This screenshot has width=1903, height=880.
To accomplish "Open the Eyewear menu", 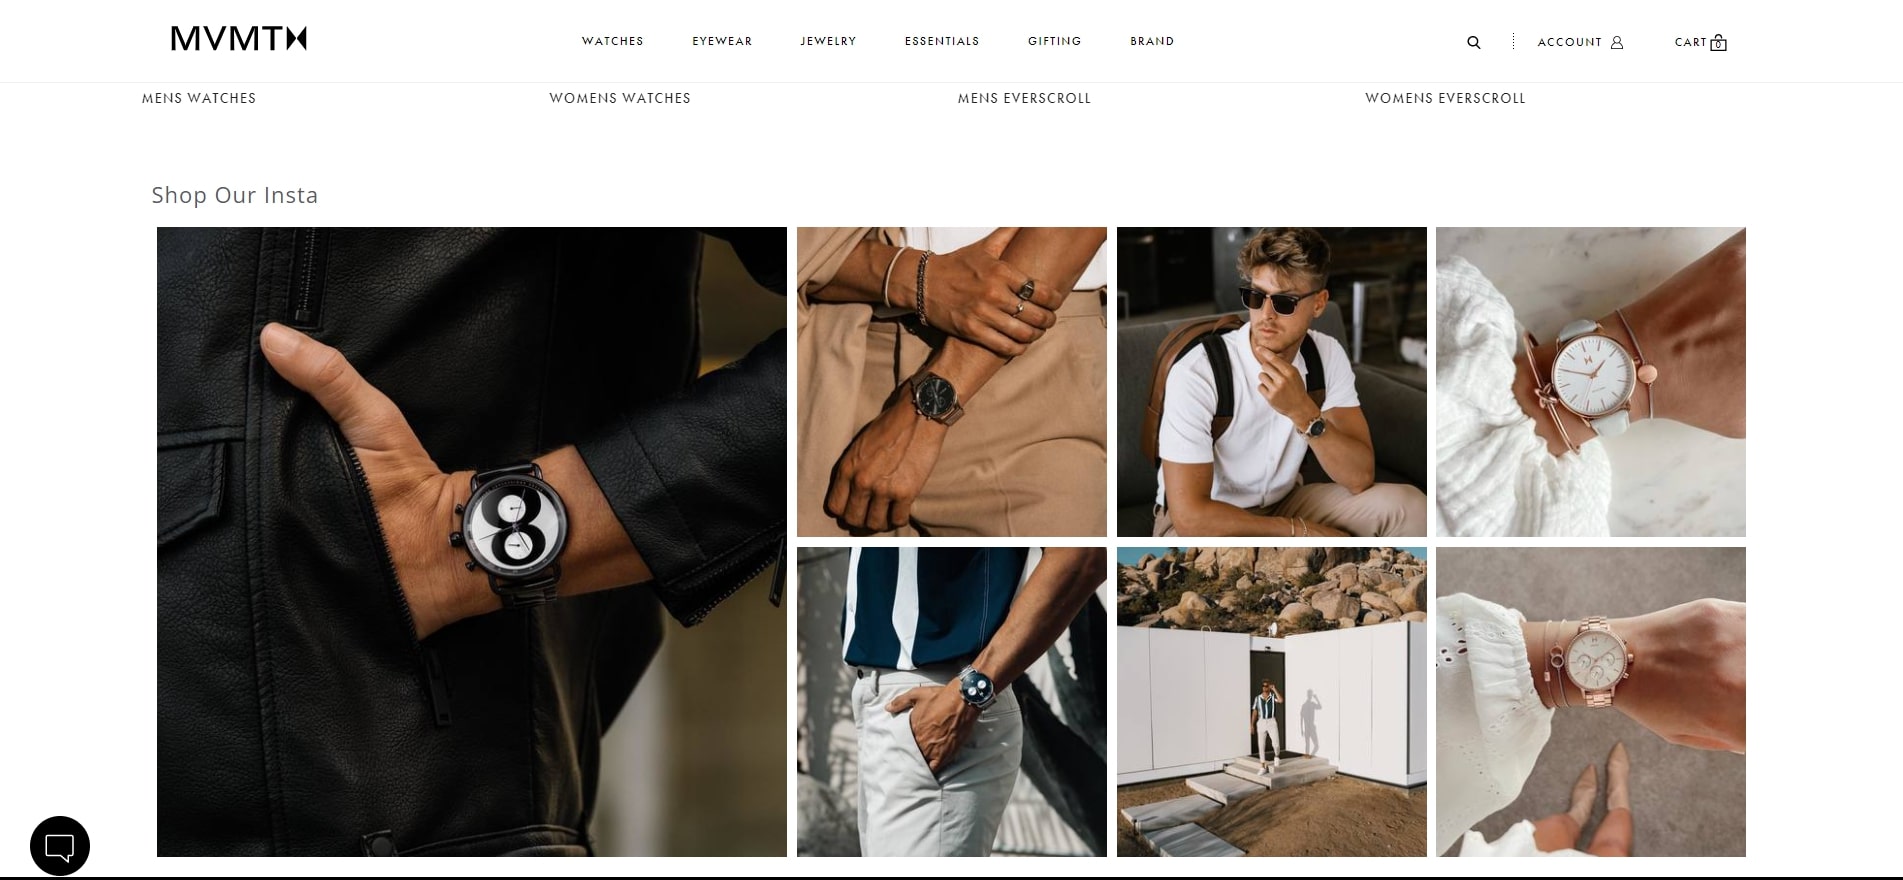I will coord(722,41).
